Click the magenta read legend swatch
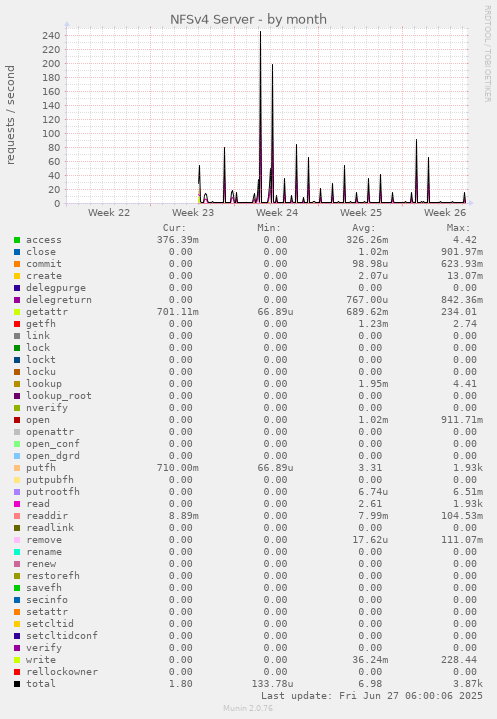Viewport: 497px width, 719px height. 17,504
